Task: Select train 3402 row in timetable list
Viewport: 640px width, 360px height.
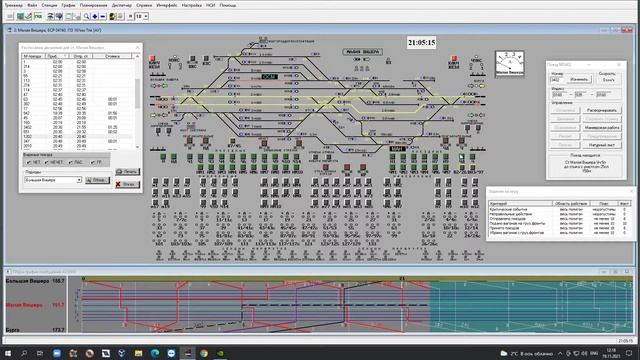Action: click(x=78, y=127)
